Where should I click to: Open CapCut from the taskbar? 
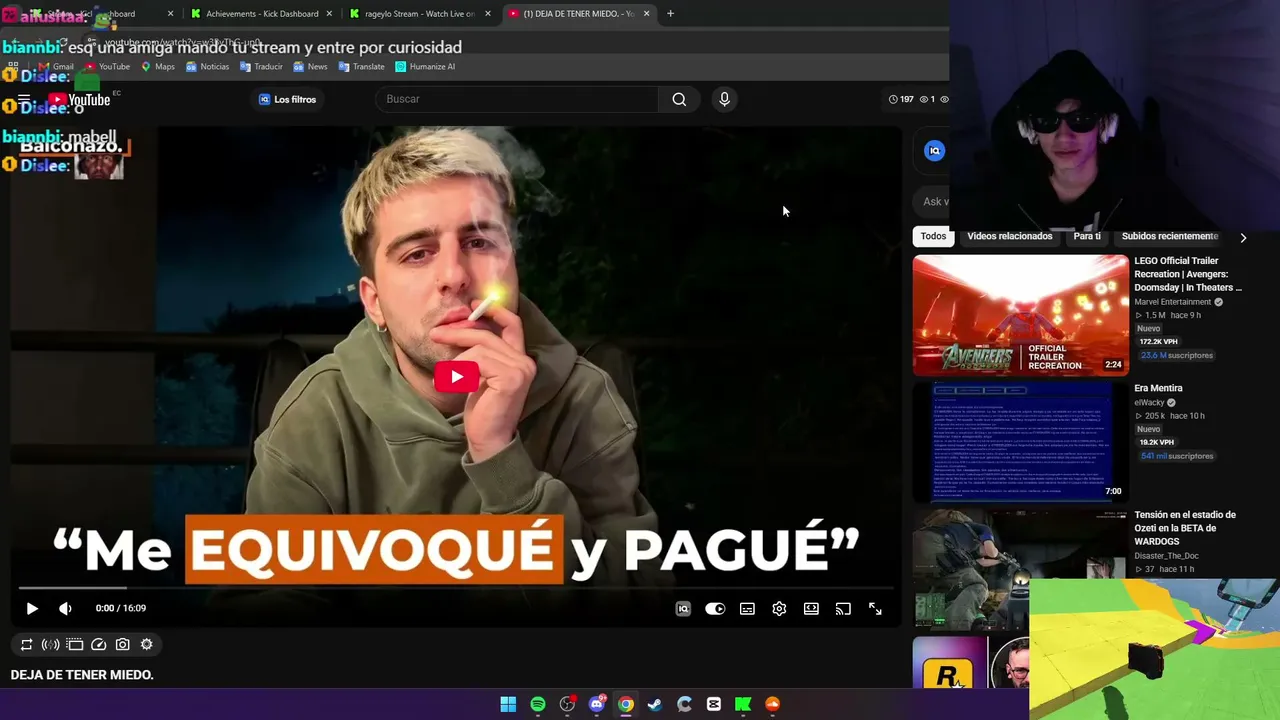[714, 704]
